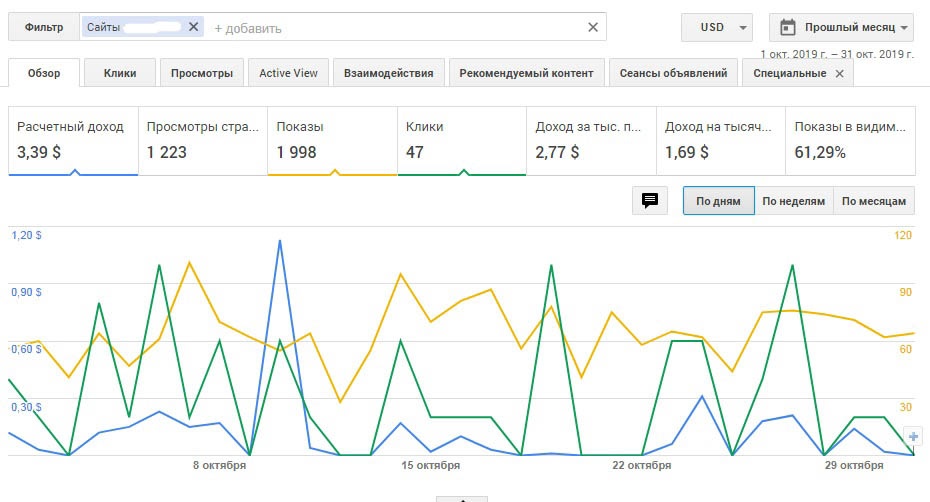Click the plus icon at chart corner

tap(912, 436)
